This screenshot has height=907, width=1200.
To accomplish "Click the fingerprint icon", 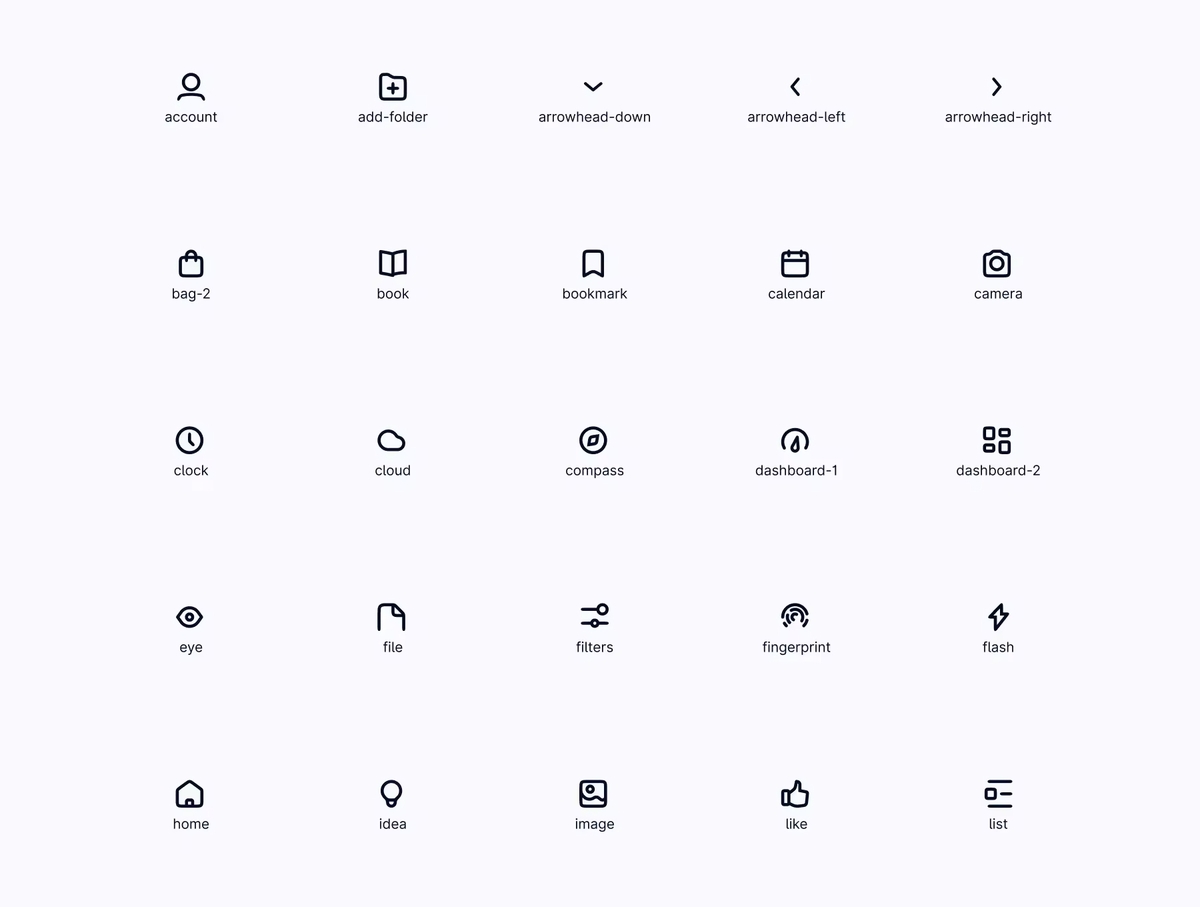I will click(x=795, y=616).
